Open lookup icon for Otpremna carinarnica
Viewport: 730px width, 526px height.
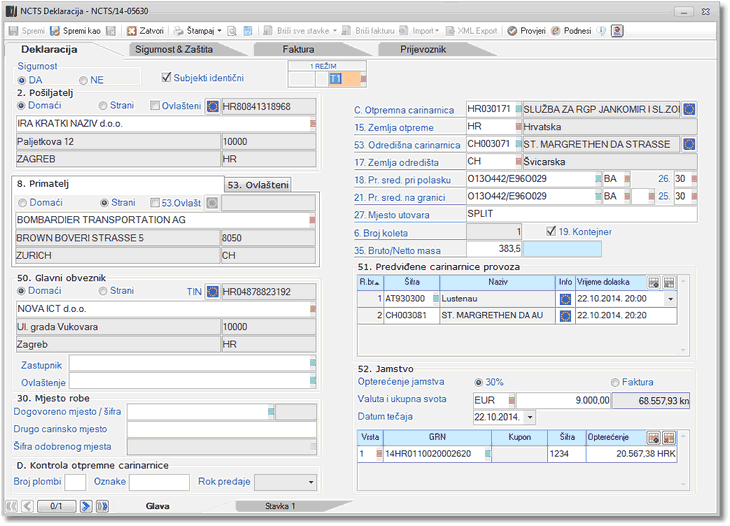[x=689, y=109]
